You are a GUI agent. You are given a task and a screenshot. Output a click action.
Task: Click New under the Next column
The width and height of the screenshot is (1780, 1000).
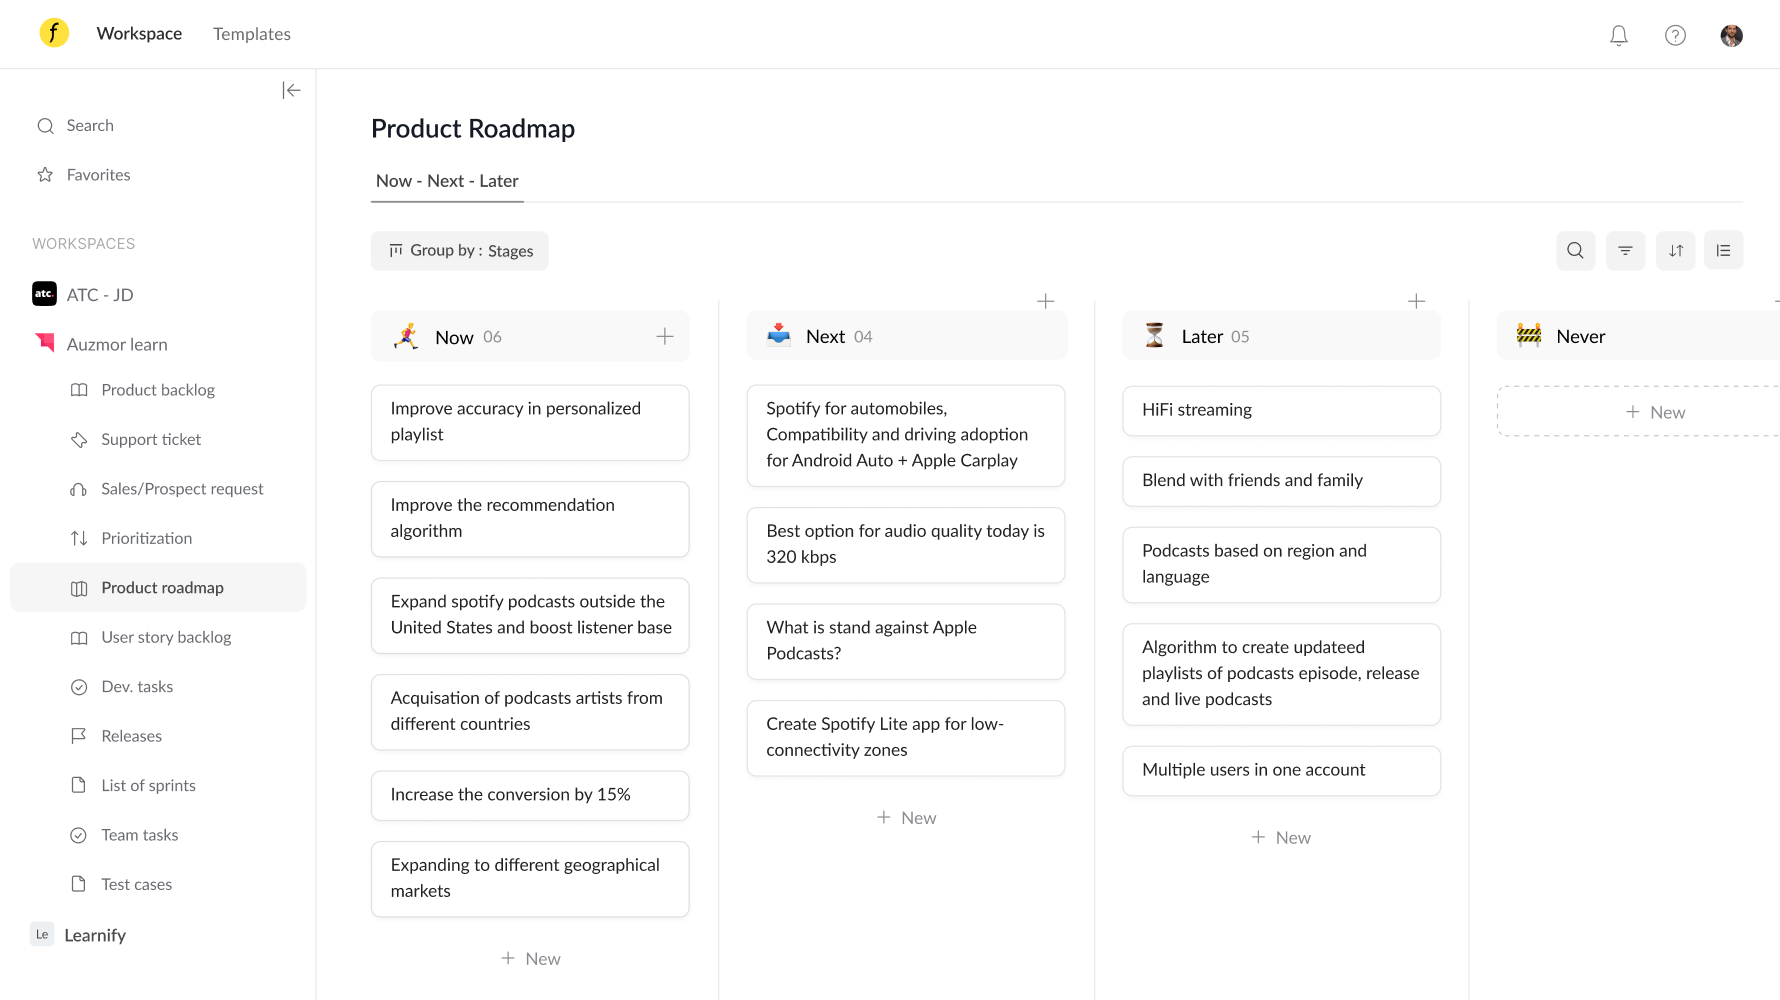point(906,818)
